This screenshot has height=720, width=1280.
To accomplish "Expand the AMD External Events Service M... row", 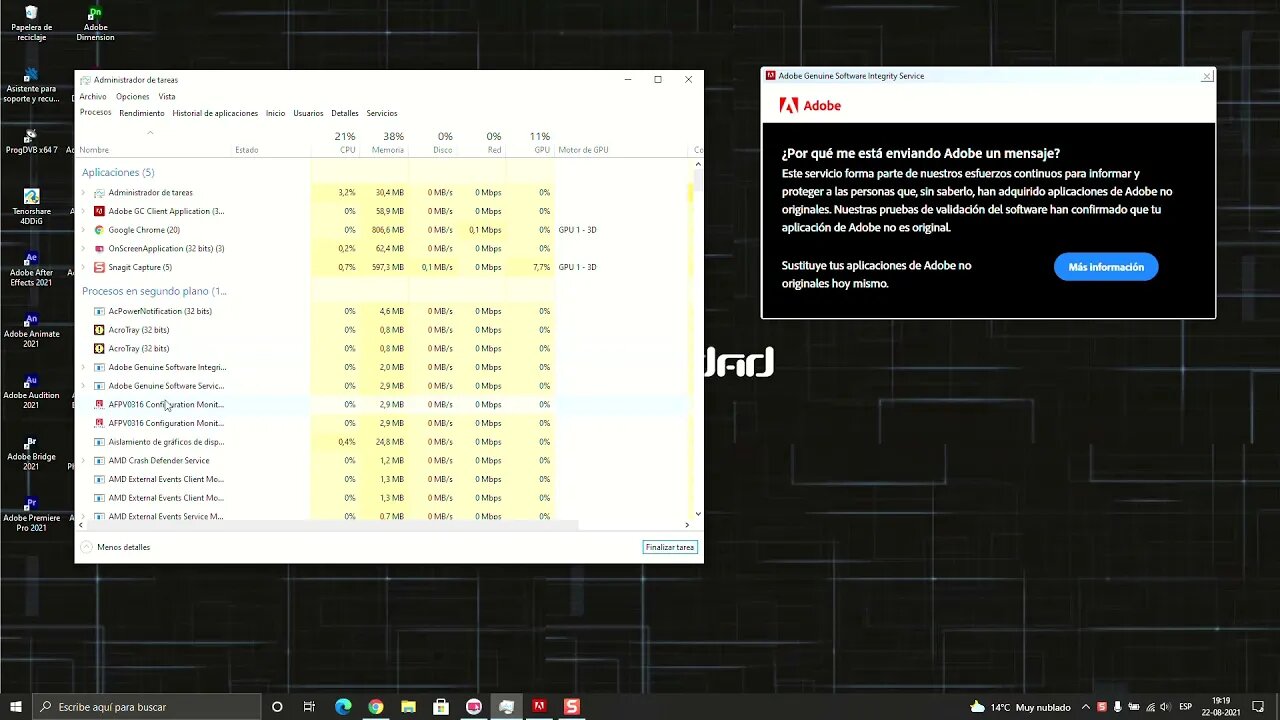I will point(83,516).
